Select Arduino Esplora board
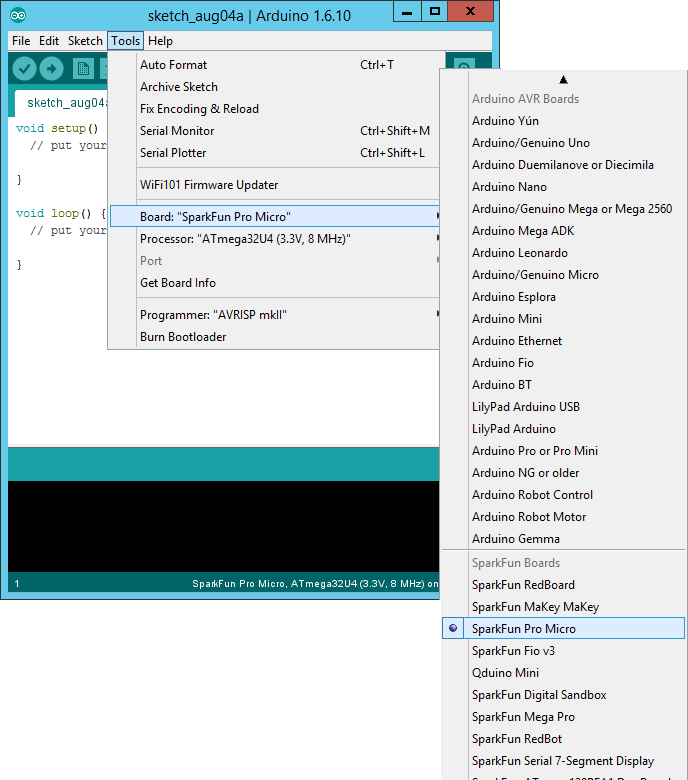 (x=563, y=296)
